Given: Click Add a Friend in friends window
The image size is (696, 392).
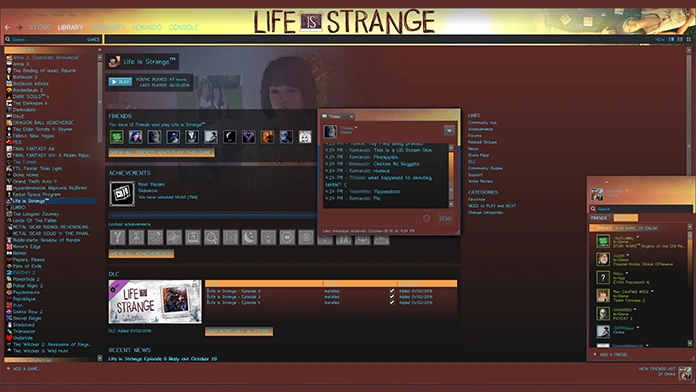Looking at the screenshot, I should click(x=611, y=355).
